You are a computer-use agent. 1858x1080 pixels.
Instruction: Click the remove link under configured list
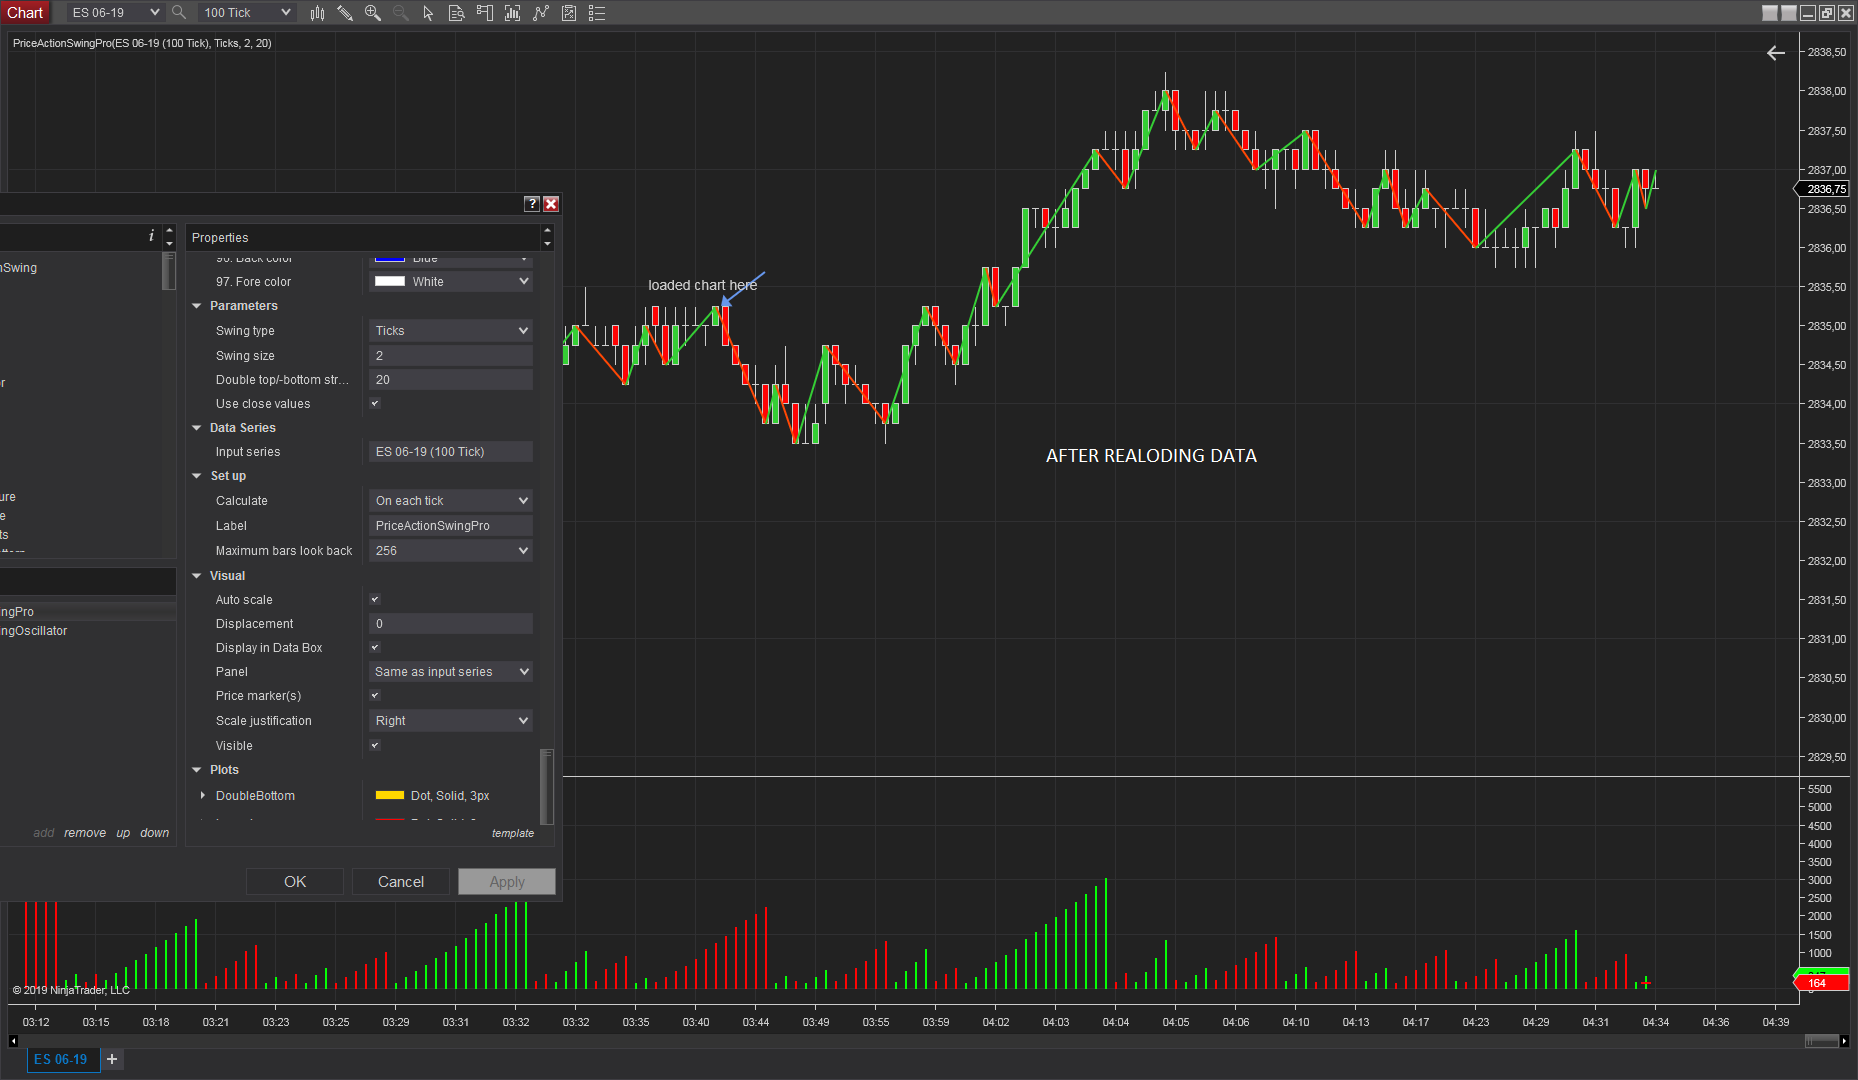point(85,833)
